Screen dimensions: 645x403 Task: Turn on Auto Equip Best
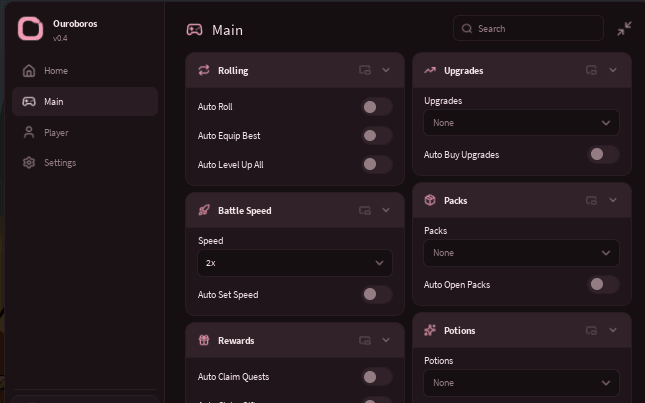(377, 136)
